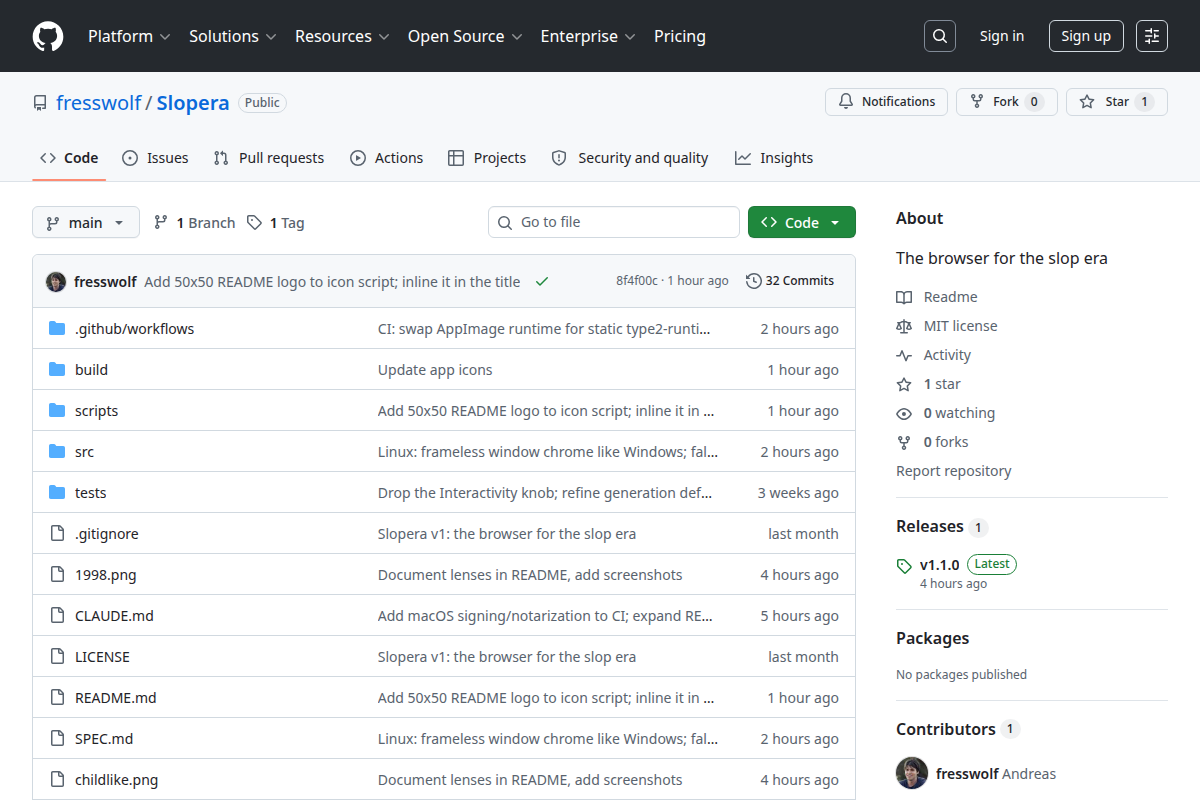Click the src folder icon
Screen dimensions: 1200x800
(x=57, y=451)
